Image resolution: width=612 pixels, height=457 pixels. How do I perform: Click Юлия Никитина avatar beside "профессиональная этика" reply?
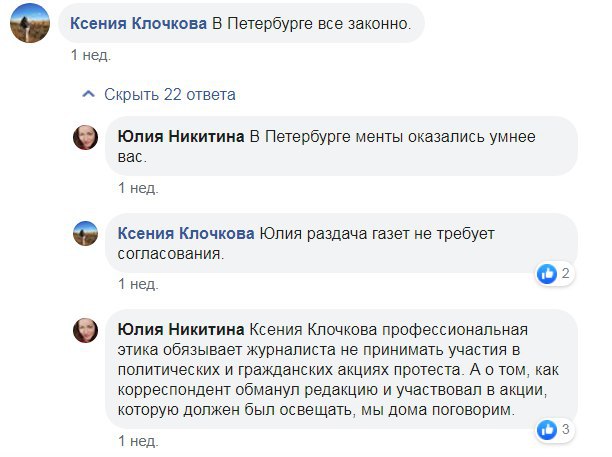(87, 331)
